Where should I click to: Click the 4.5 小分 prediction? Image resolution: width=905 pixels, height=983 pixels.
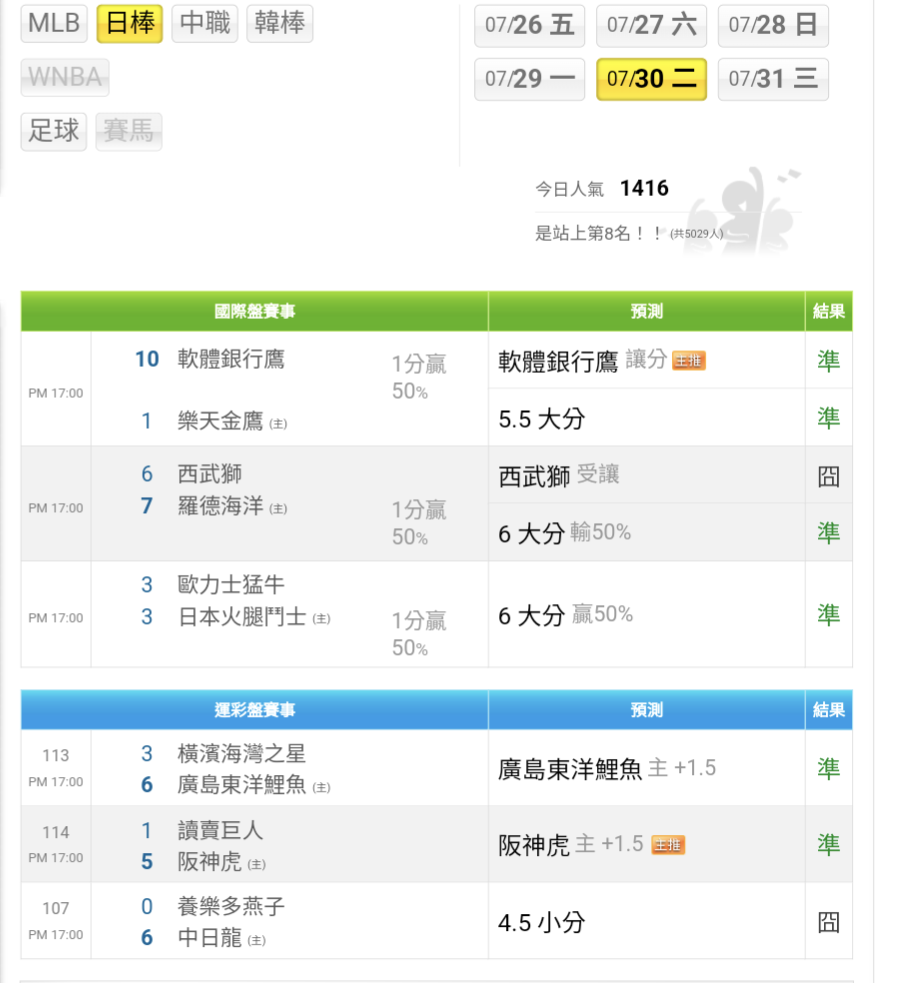click(541, 923)
